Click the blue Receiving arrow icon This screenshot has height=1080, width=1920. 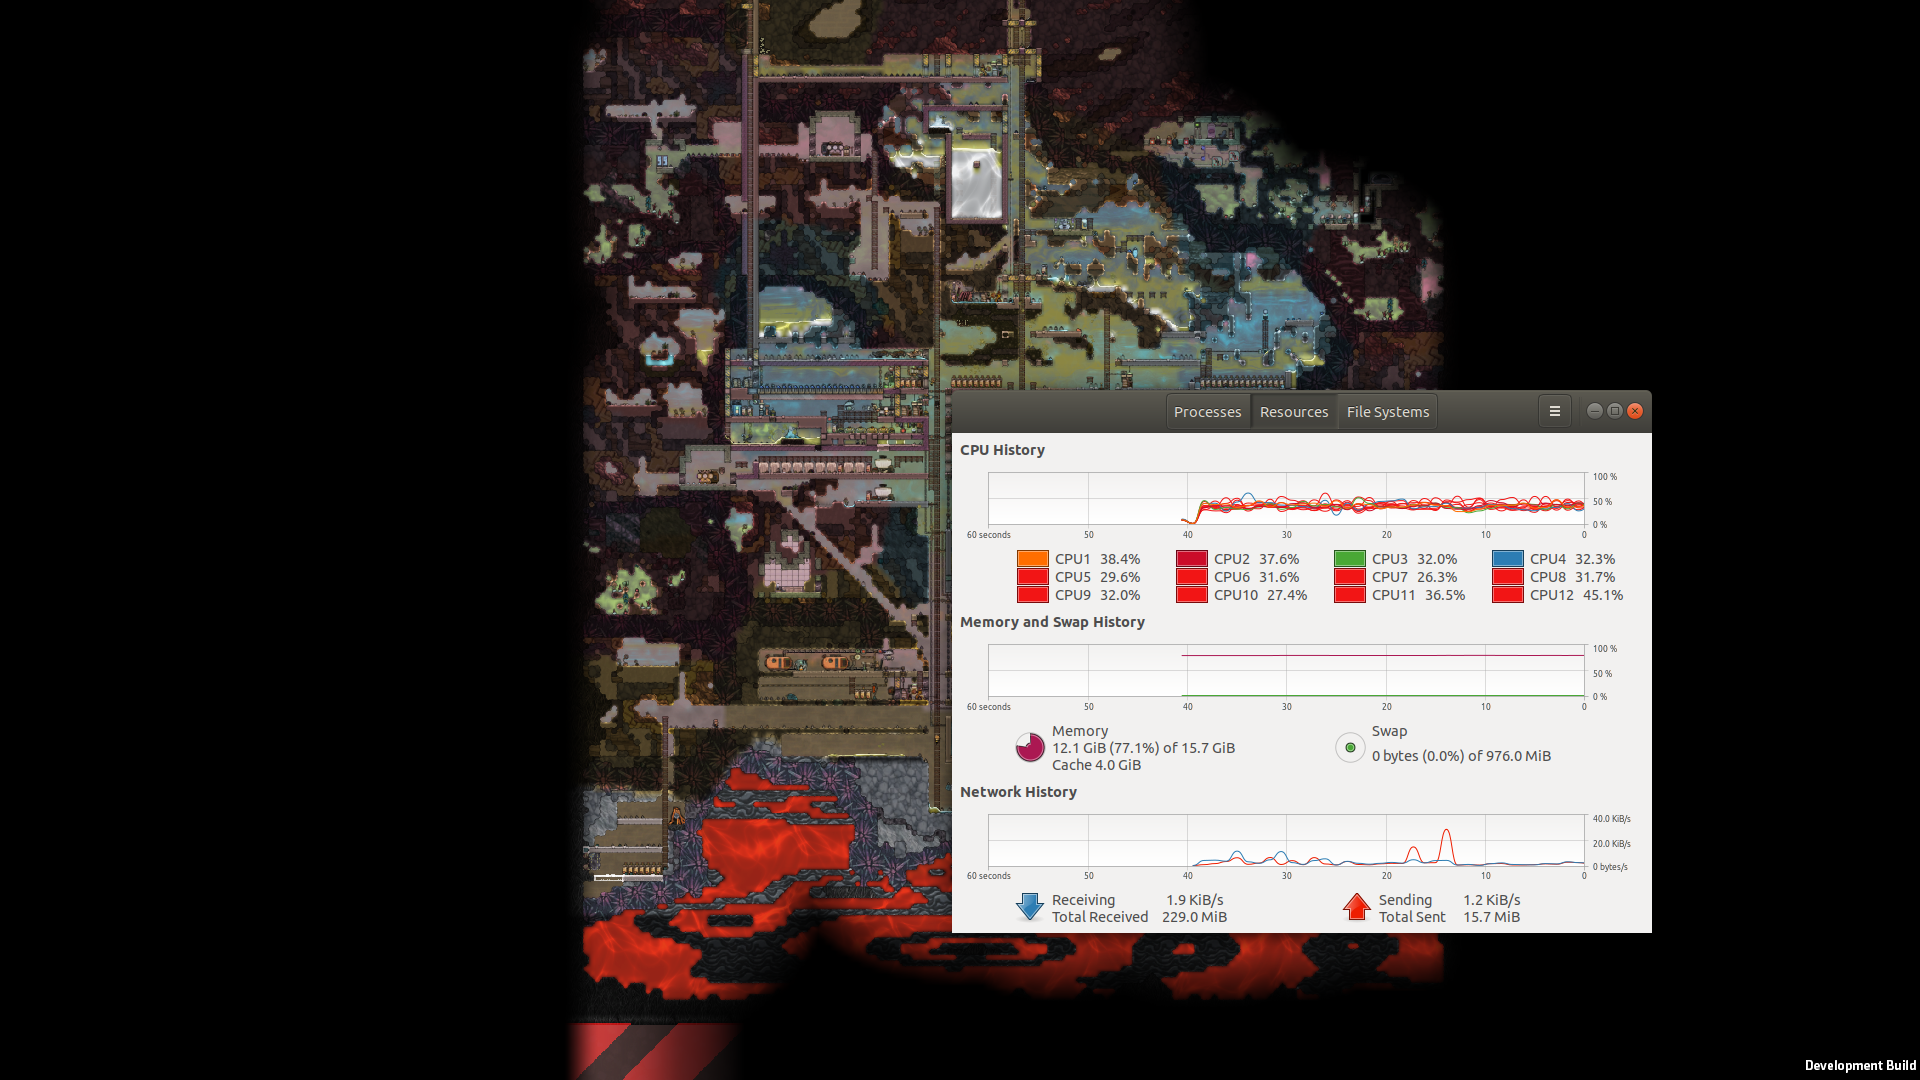[x=1029, y=907]
